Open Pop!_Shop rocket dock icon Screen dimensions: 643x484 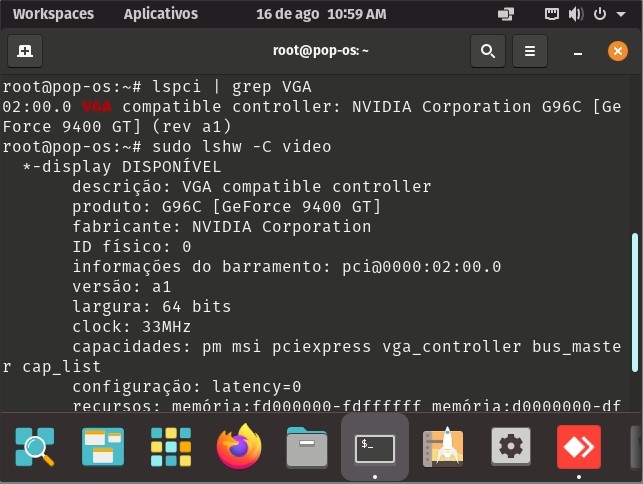pos(443,447)
